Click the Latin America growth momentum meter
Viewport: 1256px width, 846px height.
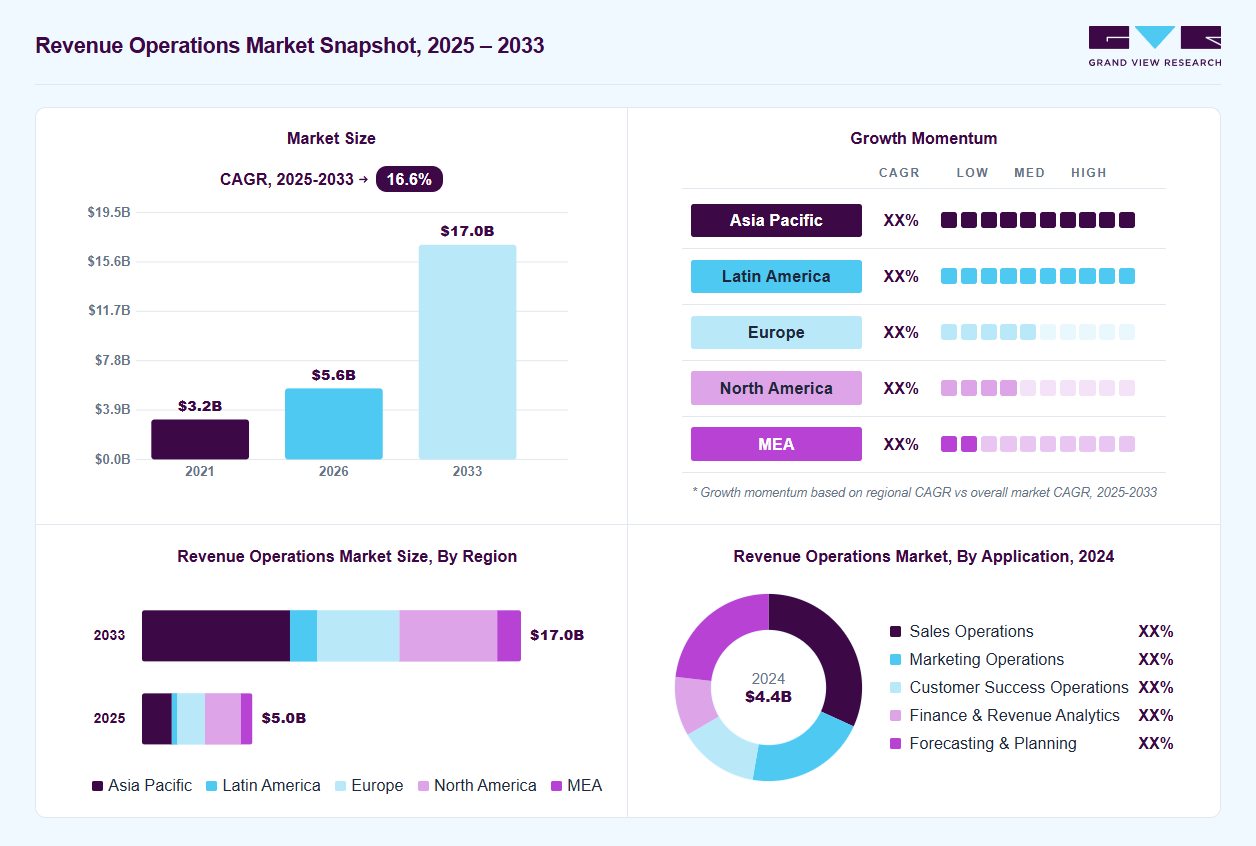click(1038, 276)
